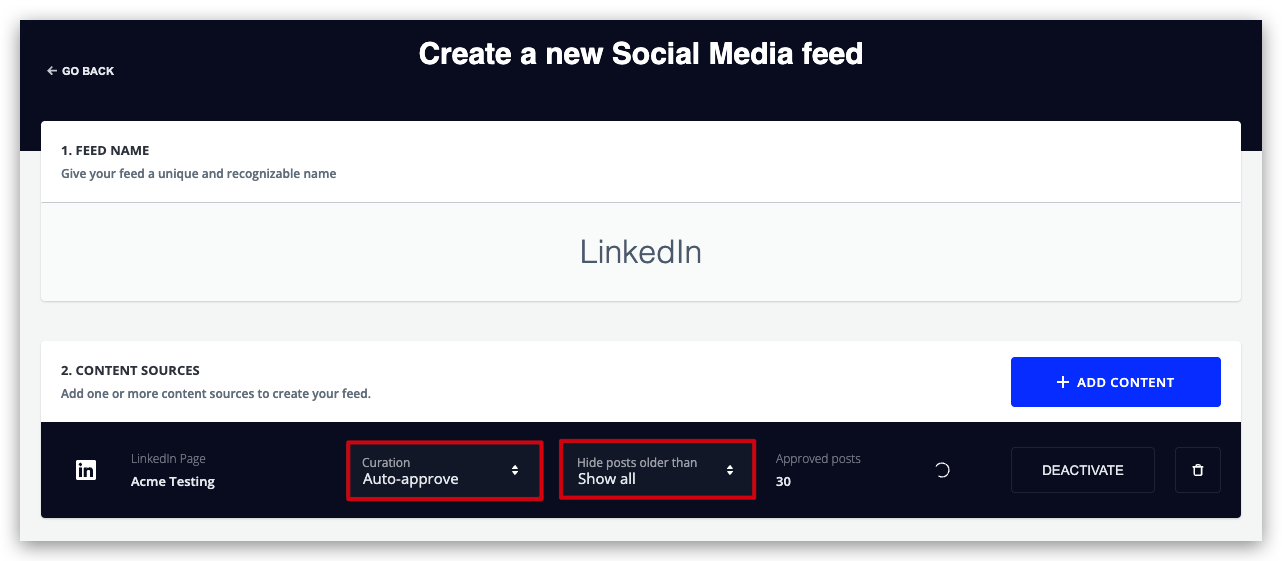Click the ADD CONTENT button
Screen dimensions: 1282x561
pos(1116,382)
